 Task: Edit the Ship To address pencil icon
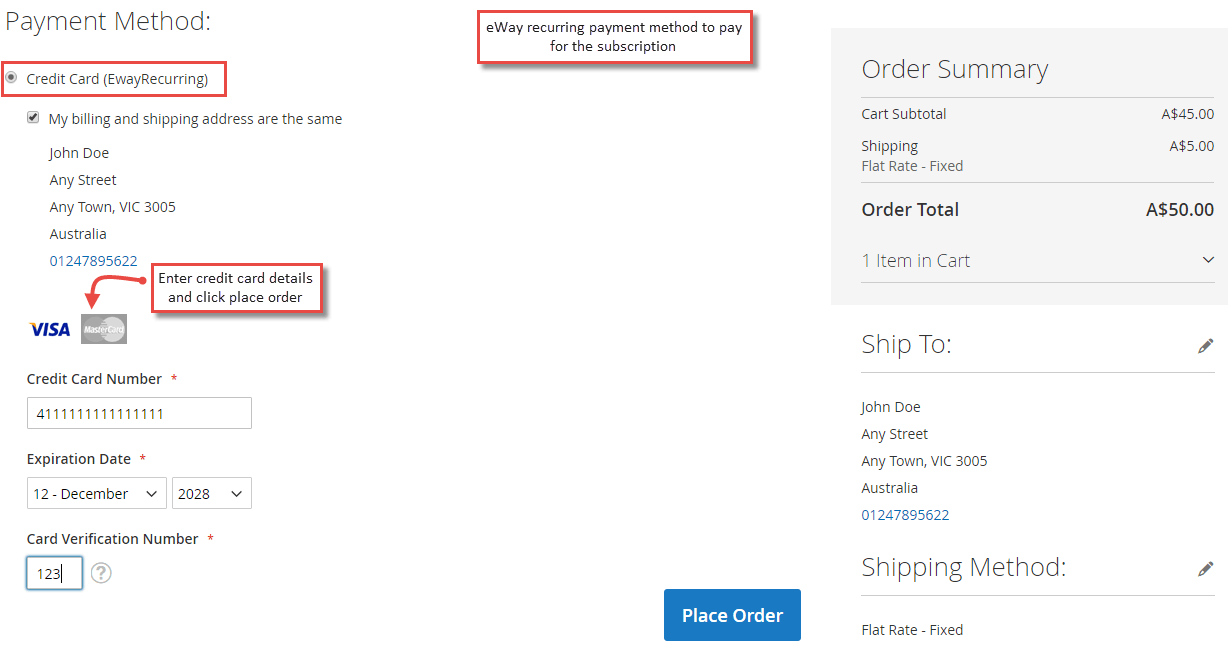click(x=1205, y=345)
